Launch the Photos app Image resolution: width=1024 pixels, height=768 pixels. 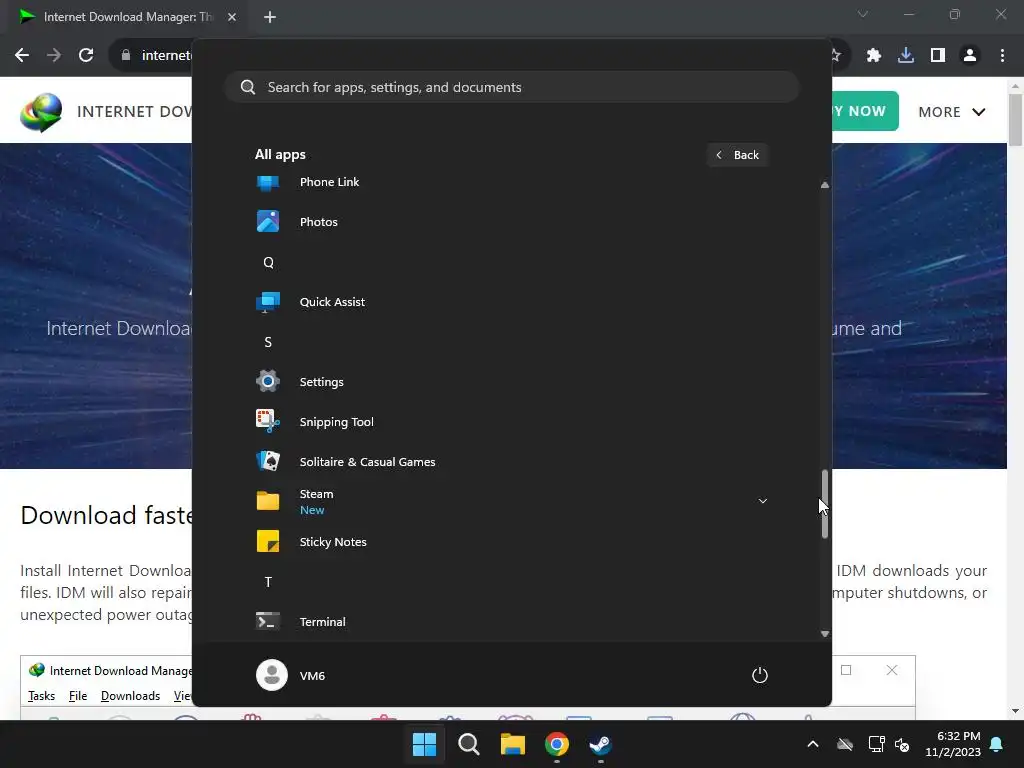point(511,222)
